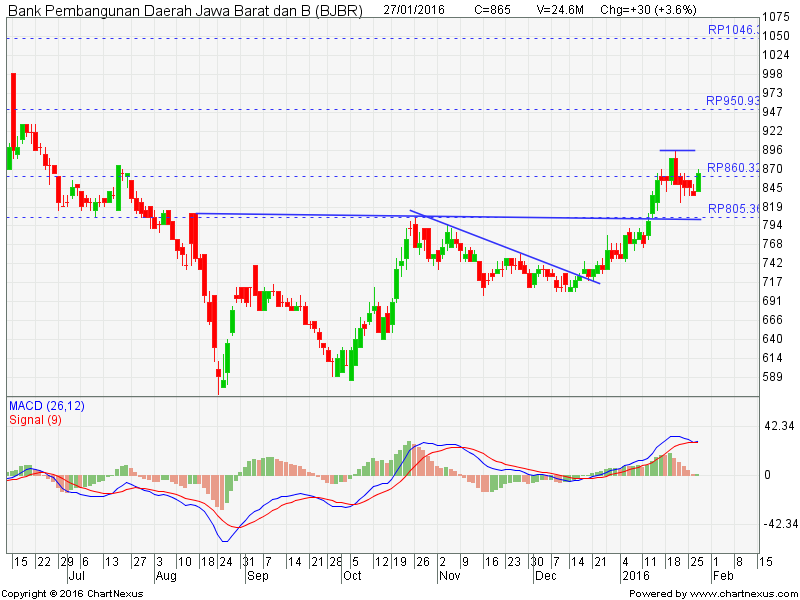The height and width of the screenshot is (600, 800).
Task: Click the Signal (9) indicator label
Action: pos(34,420)
